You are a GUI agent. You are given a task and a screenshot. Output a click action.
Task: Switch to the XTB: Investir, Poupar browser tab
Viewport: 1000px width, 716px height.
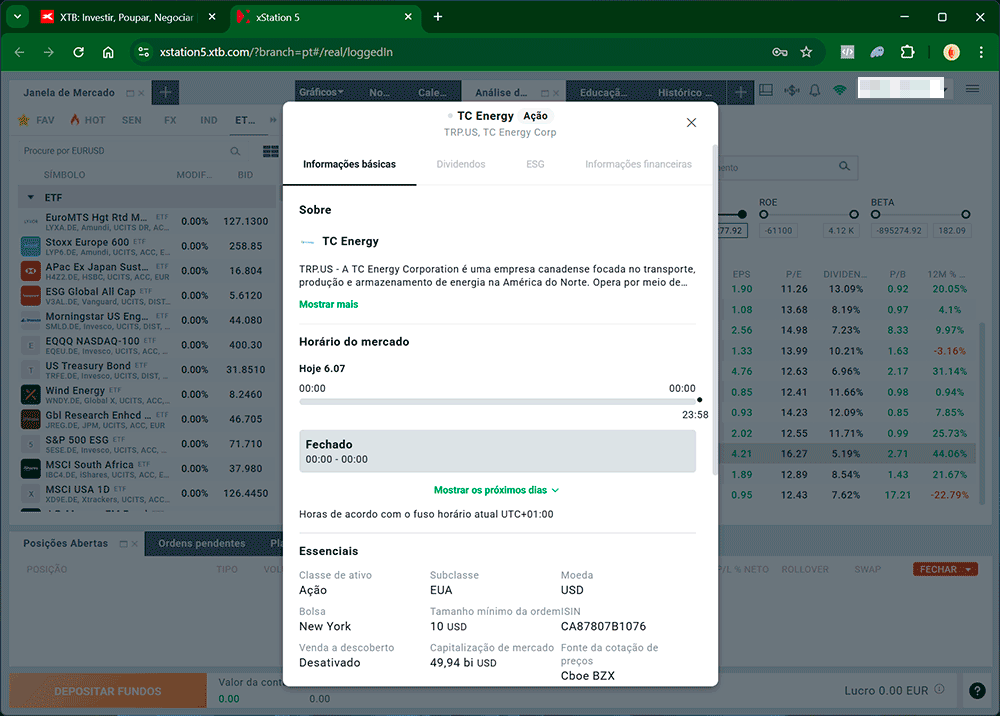(x=126, y=17)
